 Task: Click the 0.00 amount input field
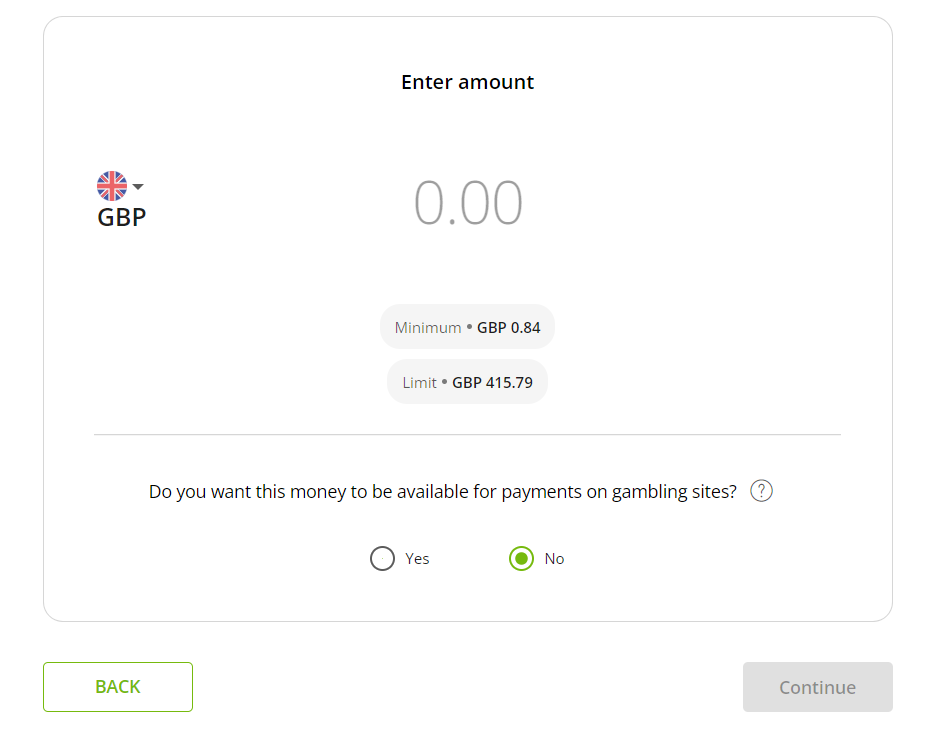coord(468,203)
